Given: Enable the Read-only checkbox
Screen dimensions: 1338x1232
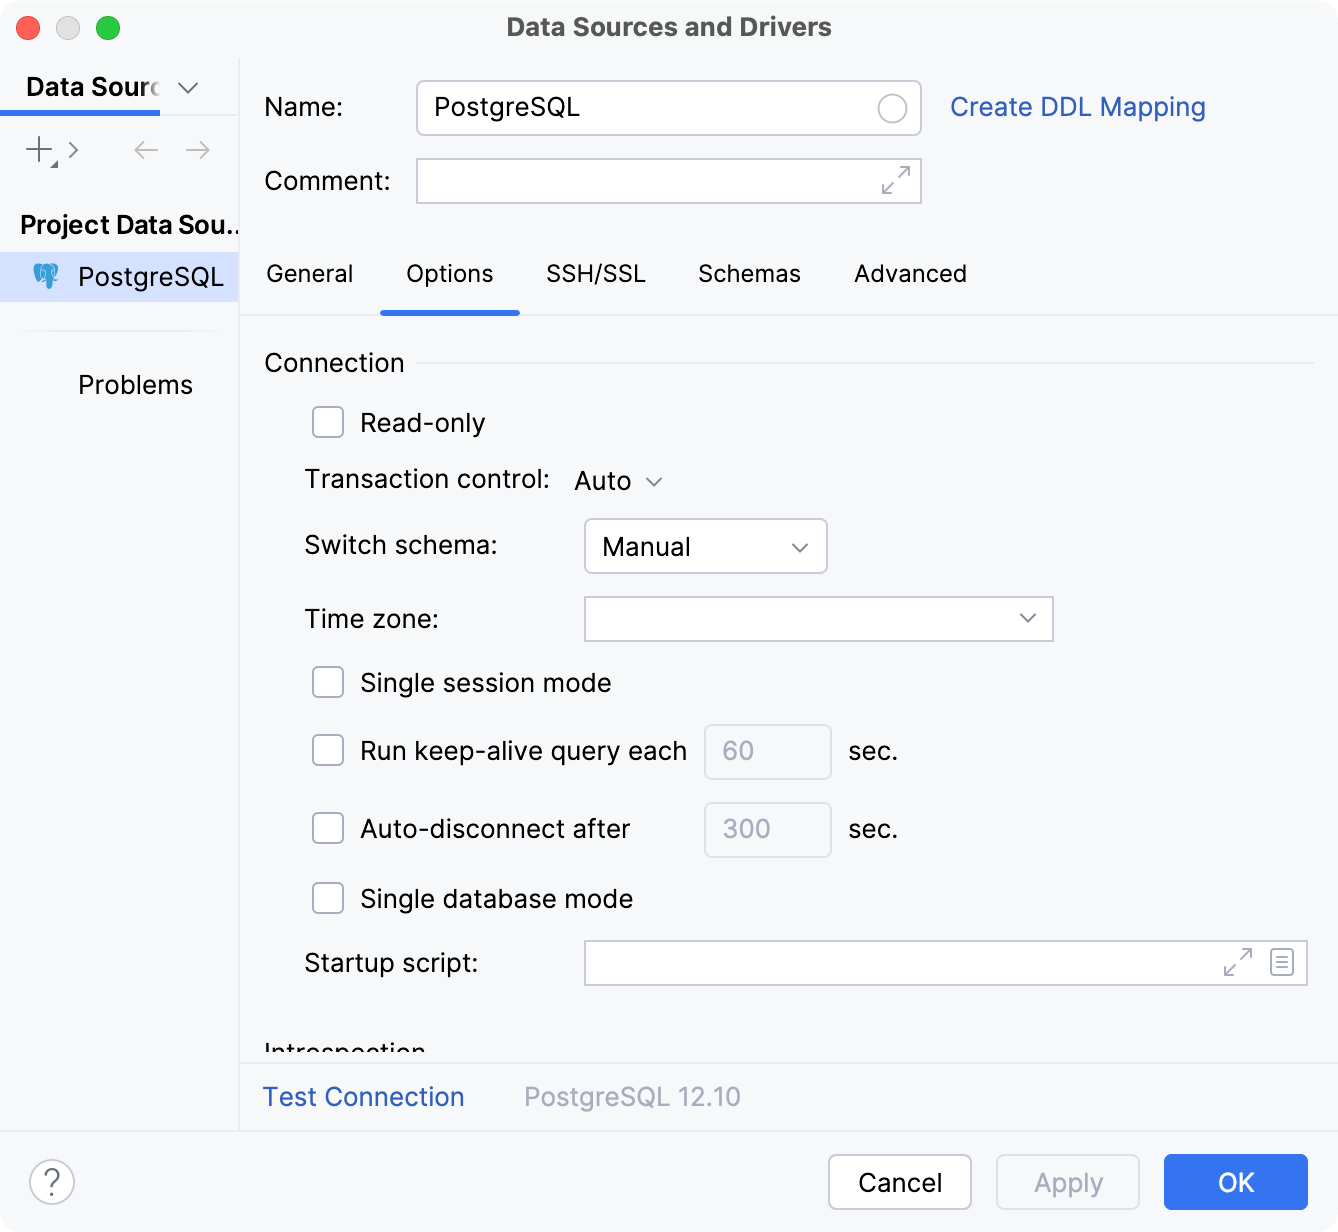Looking at the screenshot, I should [x=328, y=422].
